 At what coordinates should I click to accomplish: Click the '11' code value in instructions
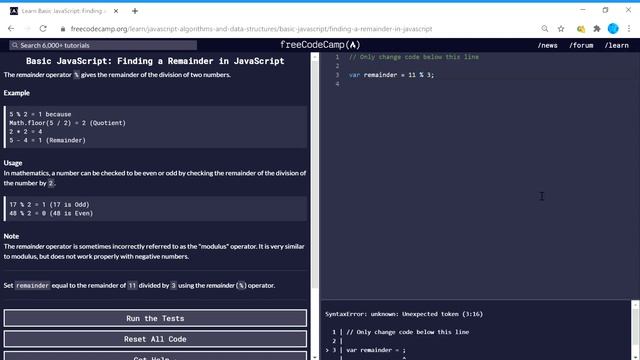coord(132,285)
